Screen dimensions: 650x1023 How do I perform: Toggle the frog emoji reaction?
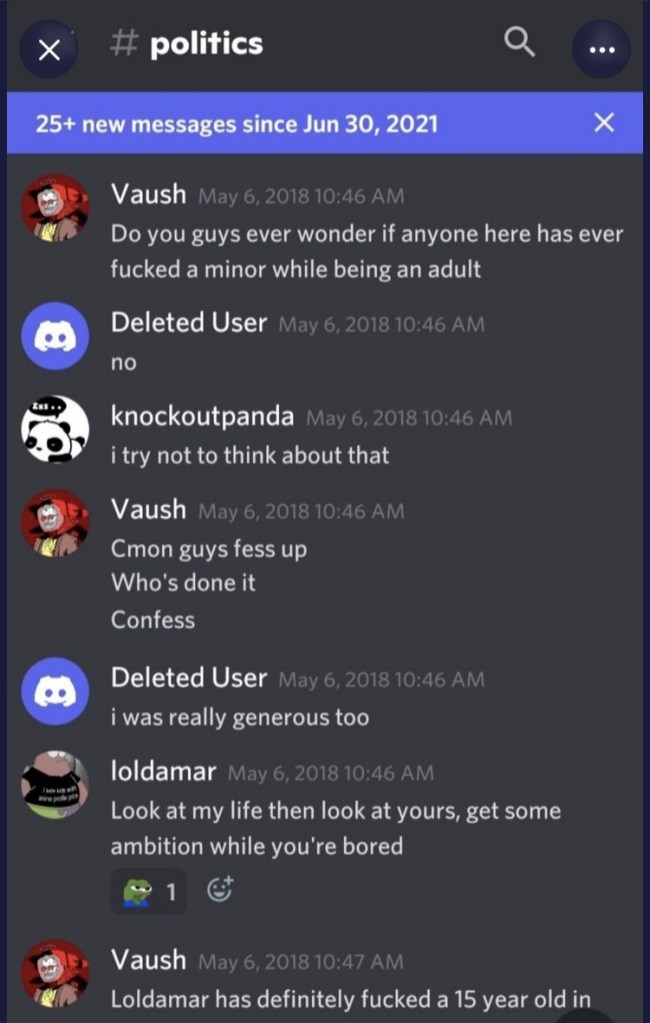[x=149, y=891]
